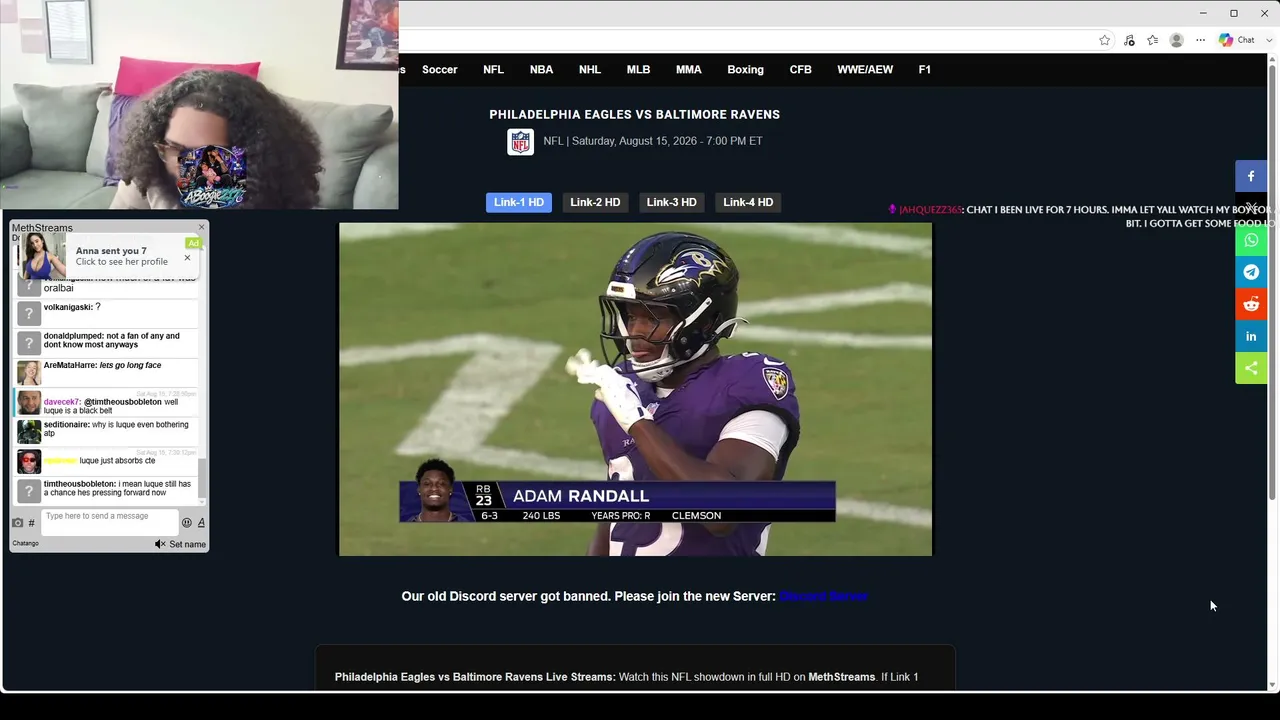Image resolution: width=1280 pixels, height=720 pixels.
Task: Click timtheousbobleton's chat message
Action: [x=117, y=489]
